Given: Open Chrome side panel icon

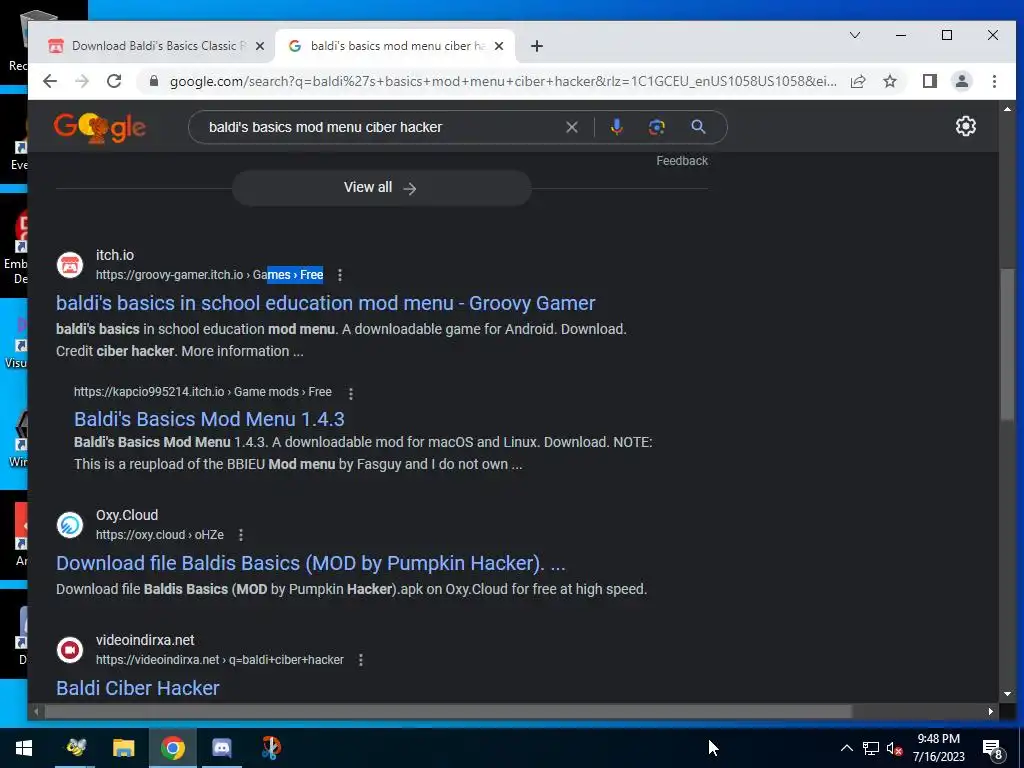Looking at the screenshot, I should pyautogui.click(x=929, y=81).
